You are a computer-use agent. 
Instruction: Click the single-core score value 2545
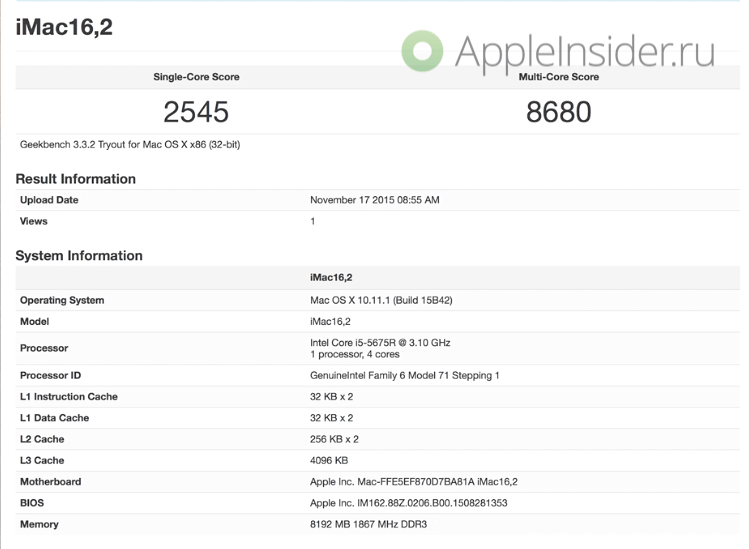[x=196, y=112]
